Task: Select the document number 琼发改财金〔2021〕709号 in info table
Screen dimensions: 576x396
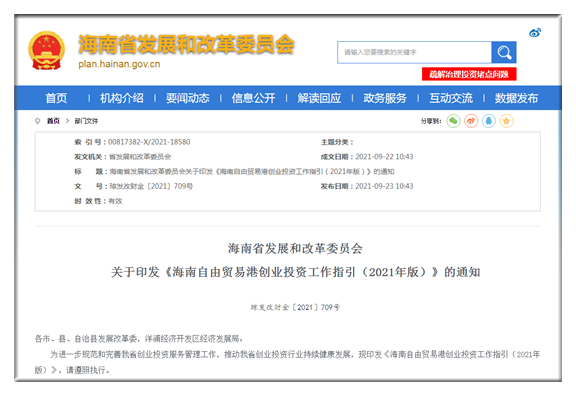Action: pyautogui.click(x=151, y=186)
